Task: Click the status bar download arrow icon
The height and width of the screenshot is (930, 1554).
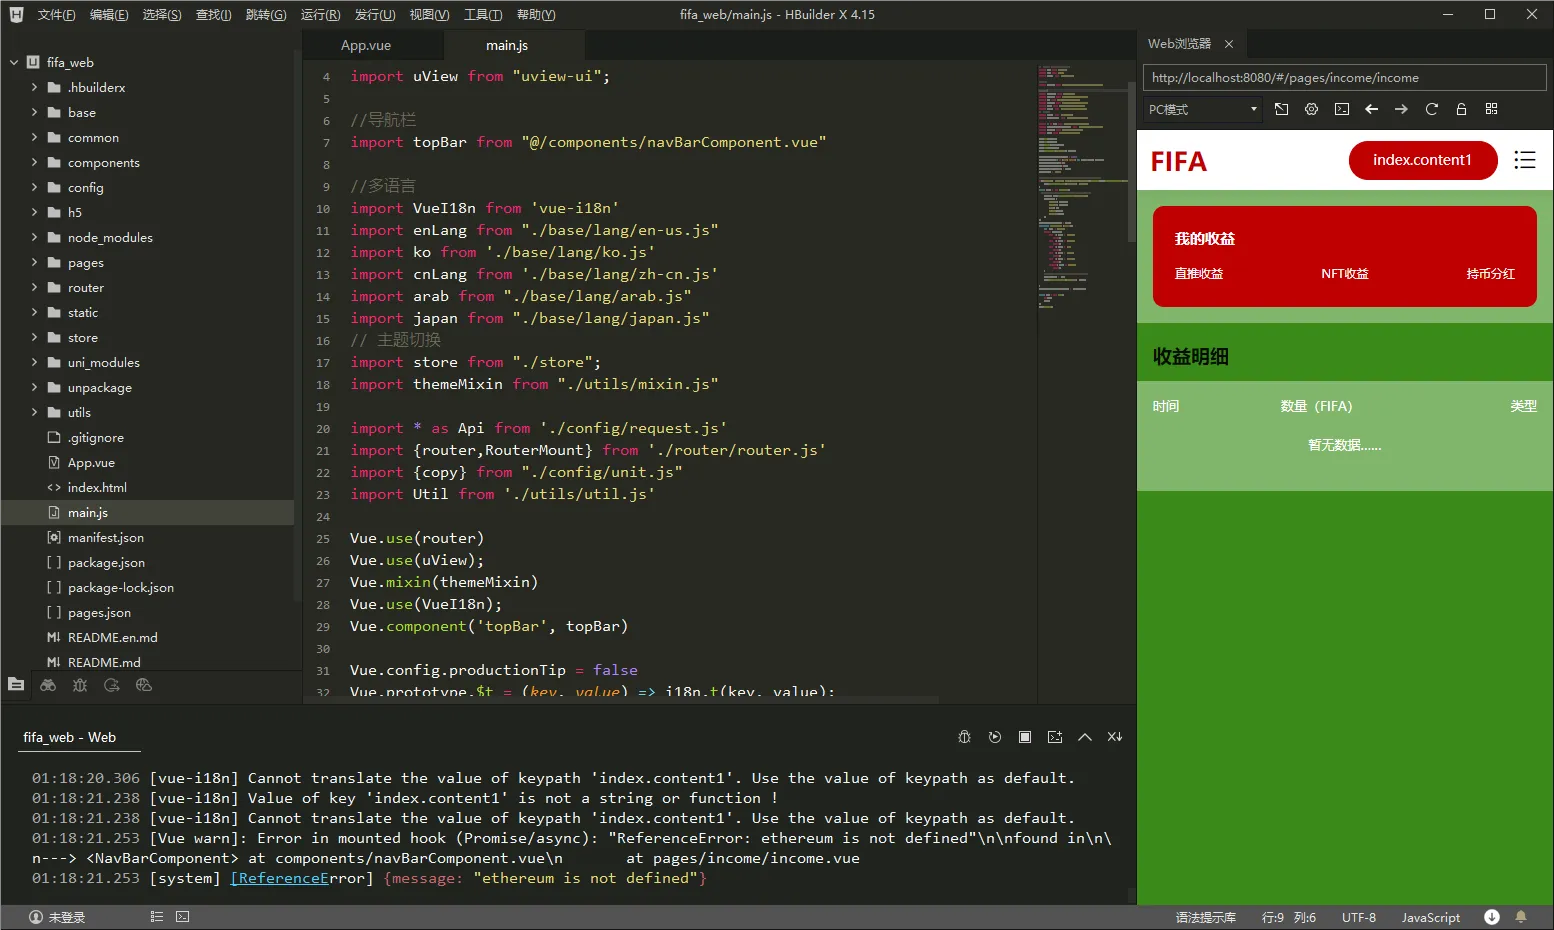Action: click(1492, 917)
